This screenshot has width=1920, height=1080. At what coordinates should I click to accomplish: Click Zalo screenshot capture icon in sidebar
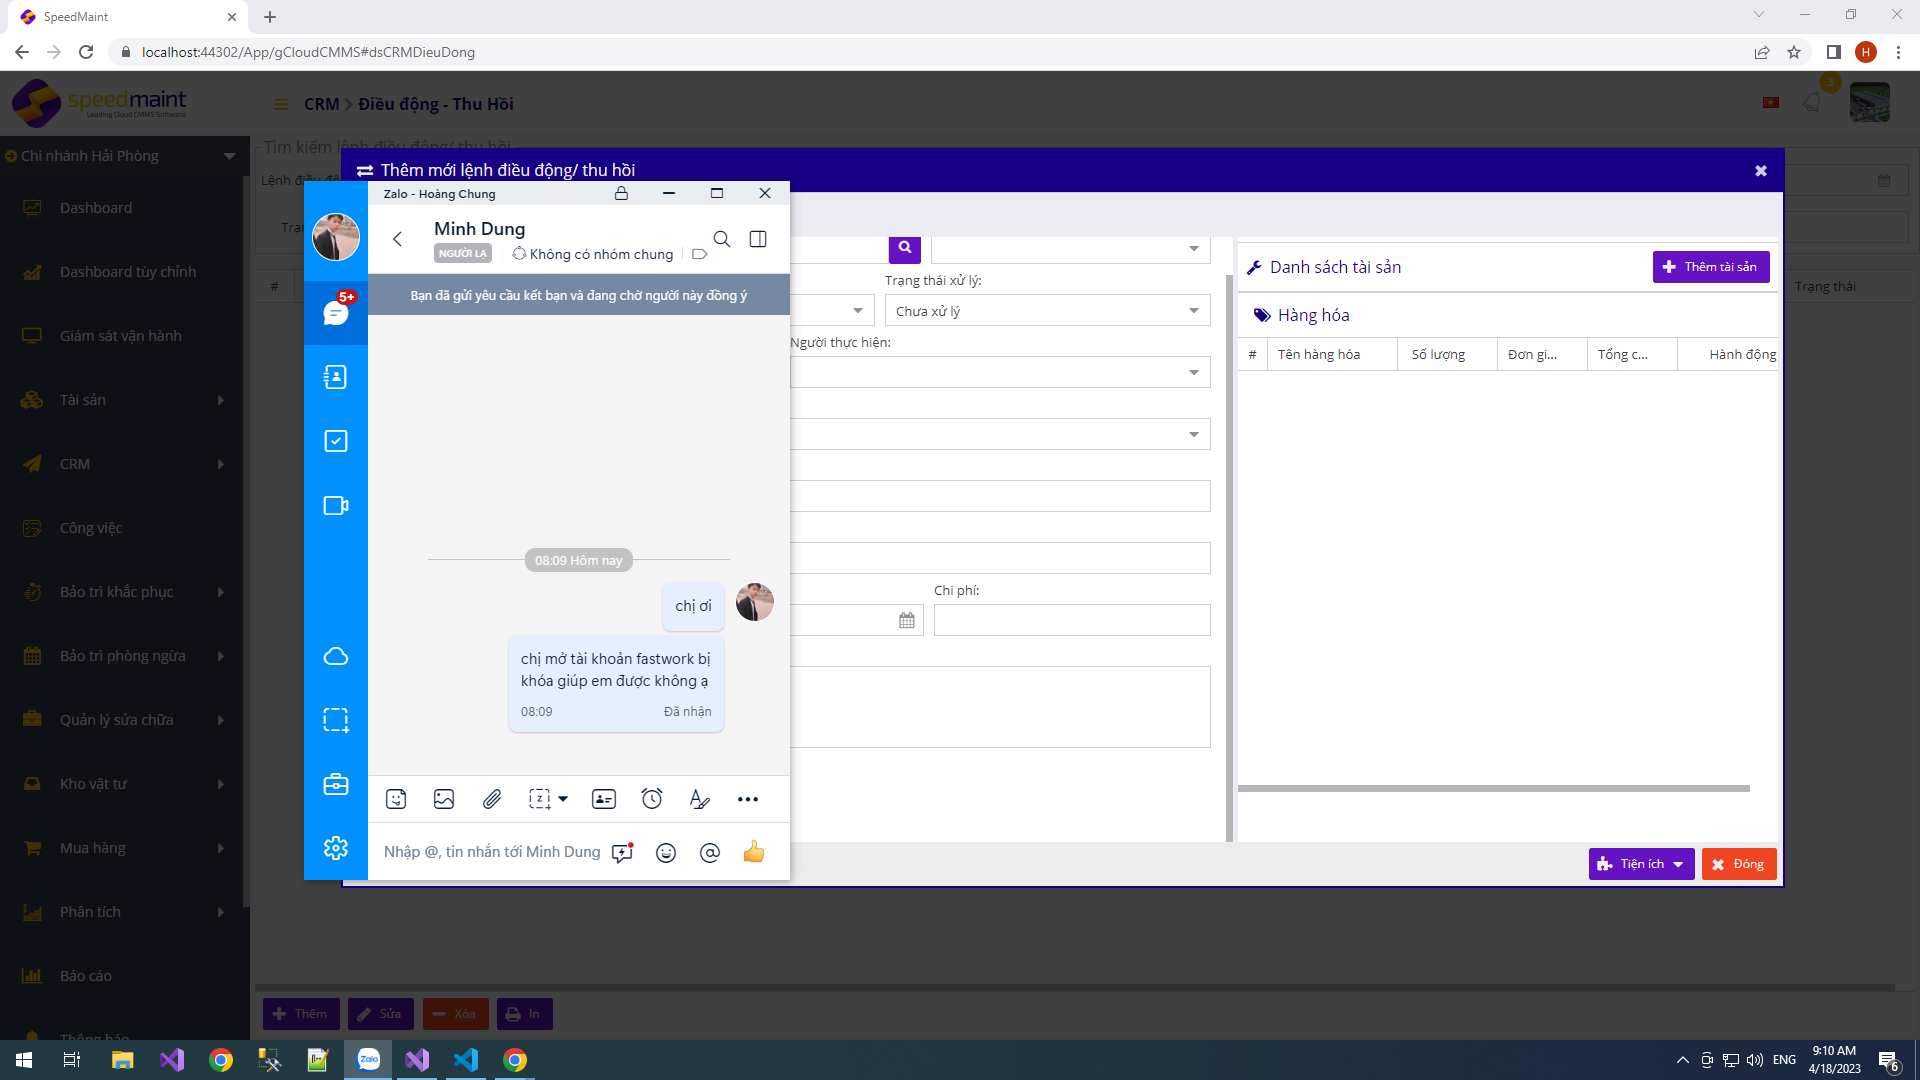pyautogui.click(x=336, y=721)
